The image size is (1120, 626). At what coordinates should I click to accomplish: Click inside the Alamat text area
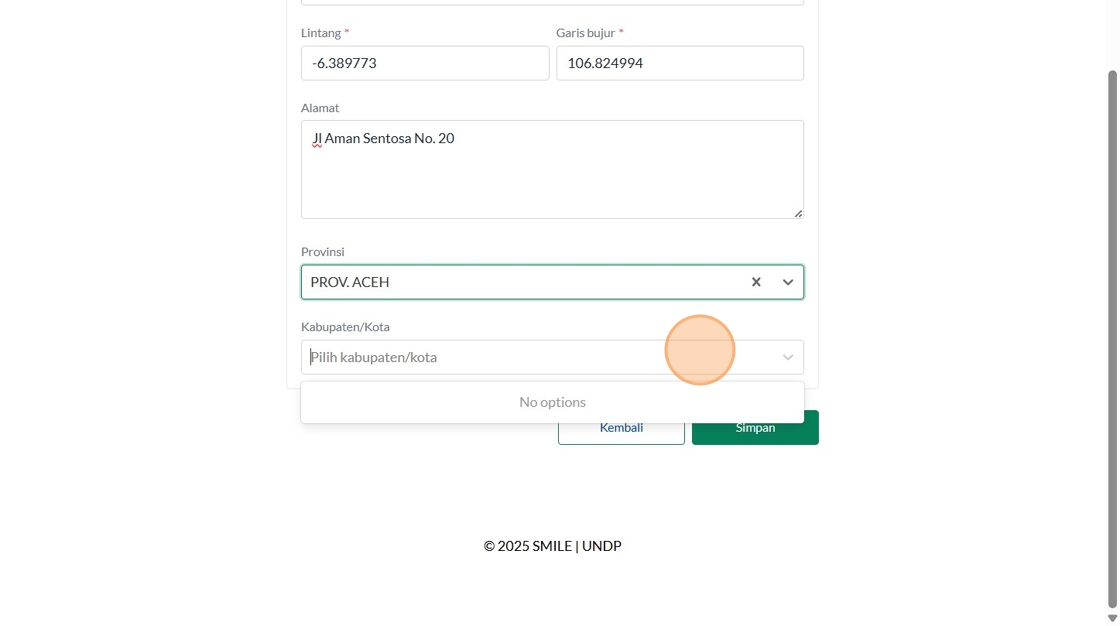552,169
